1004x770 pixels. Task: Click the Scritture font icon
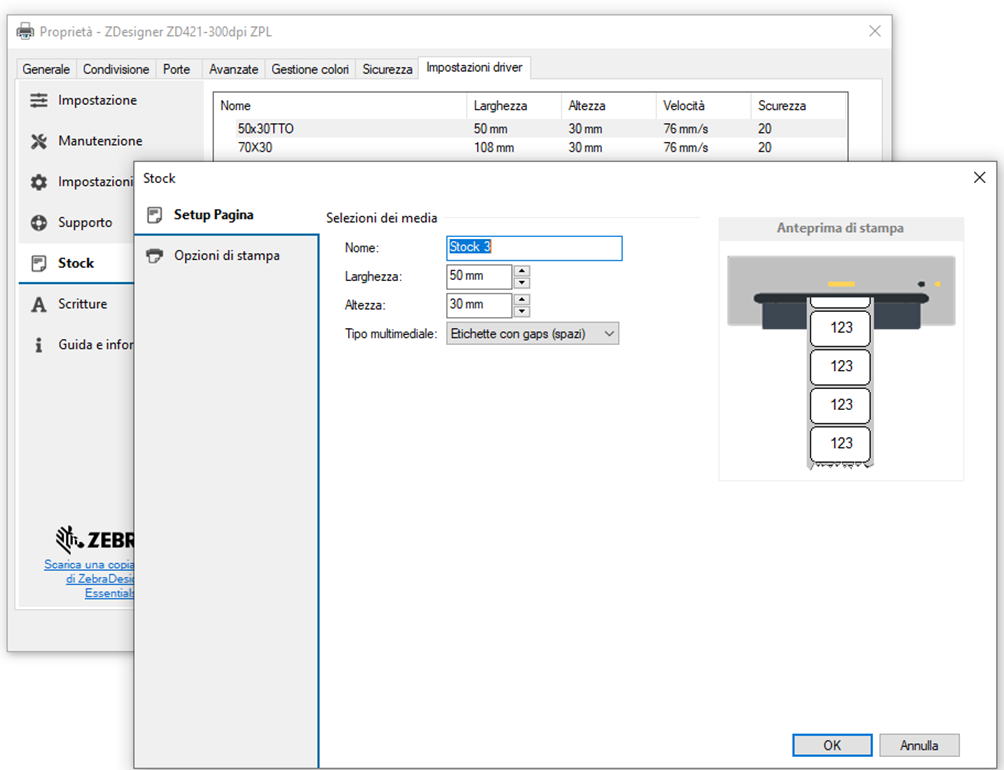pyautogui.click(x=39, y=304)
